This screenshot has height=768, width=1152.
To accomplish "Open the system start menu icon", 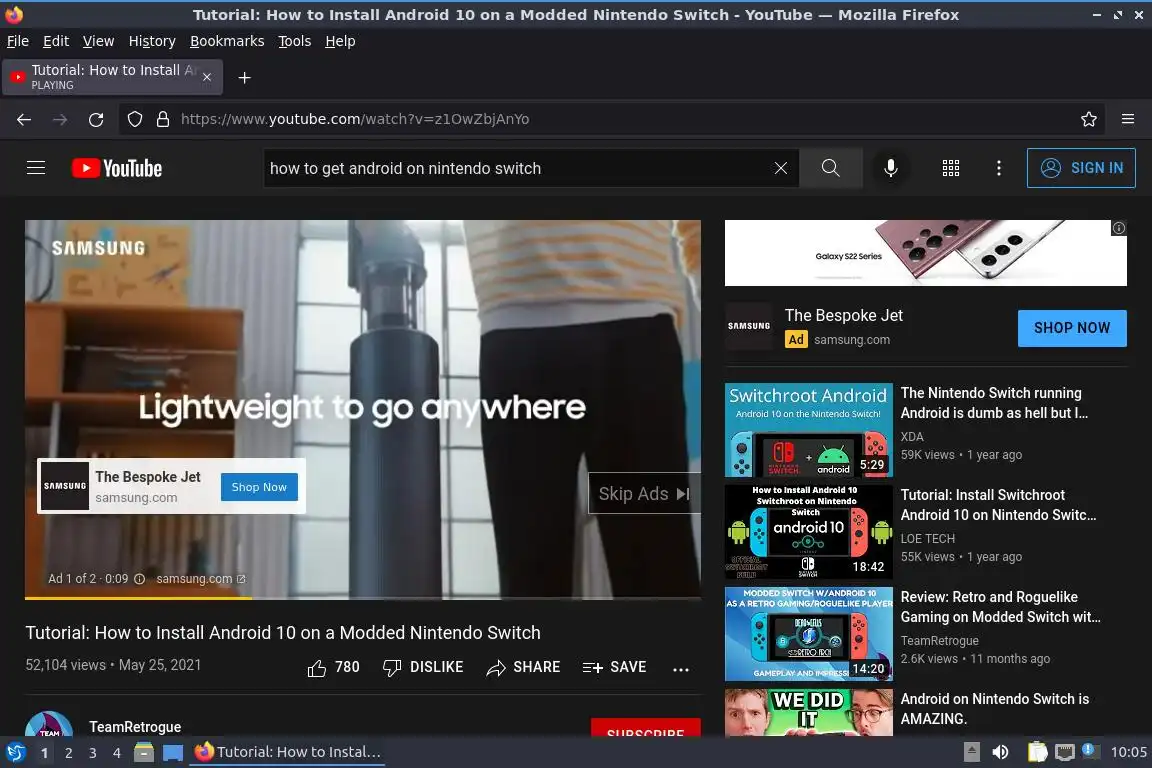I will tap(15, 752).
